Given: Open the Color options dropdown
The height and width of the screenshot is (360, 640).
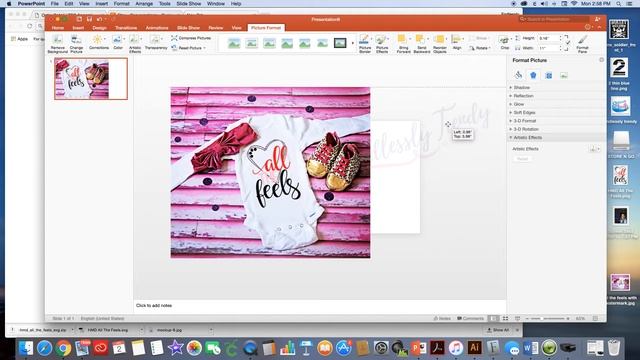Looking at the screenshot, I should click(x=118, y=43).
